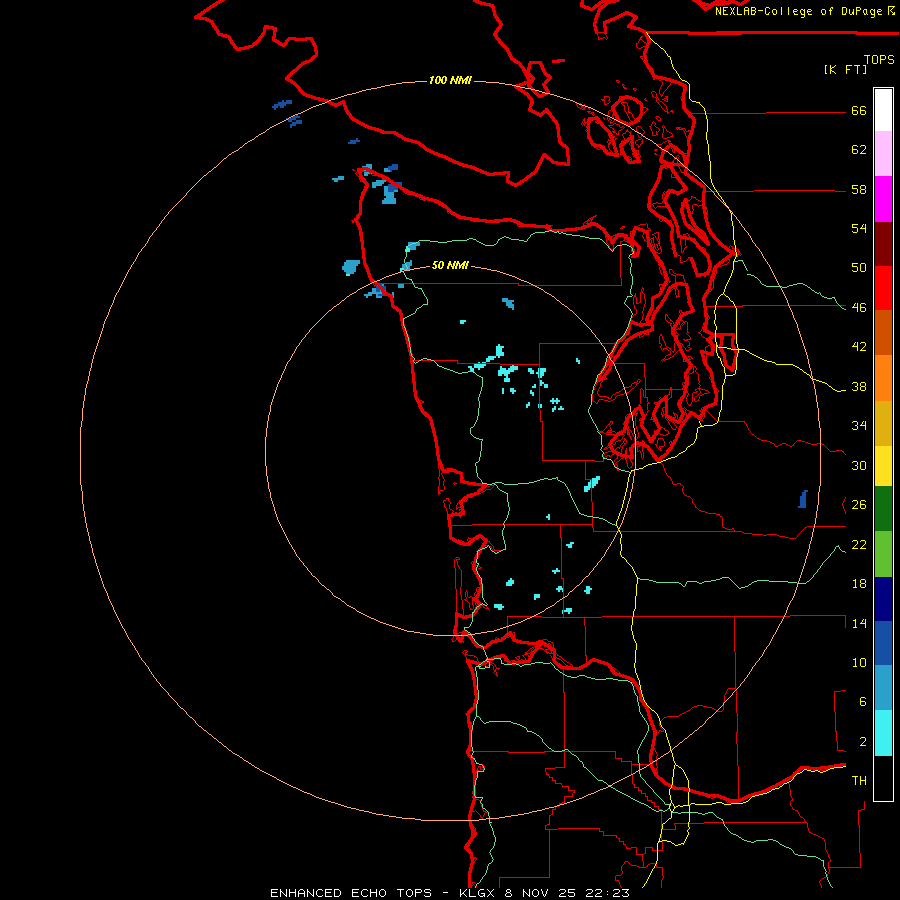900x900 pixels.
Task: Click the "58" scale value
Action: pos(859,189)
